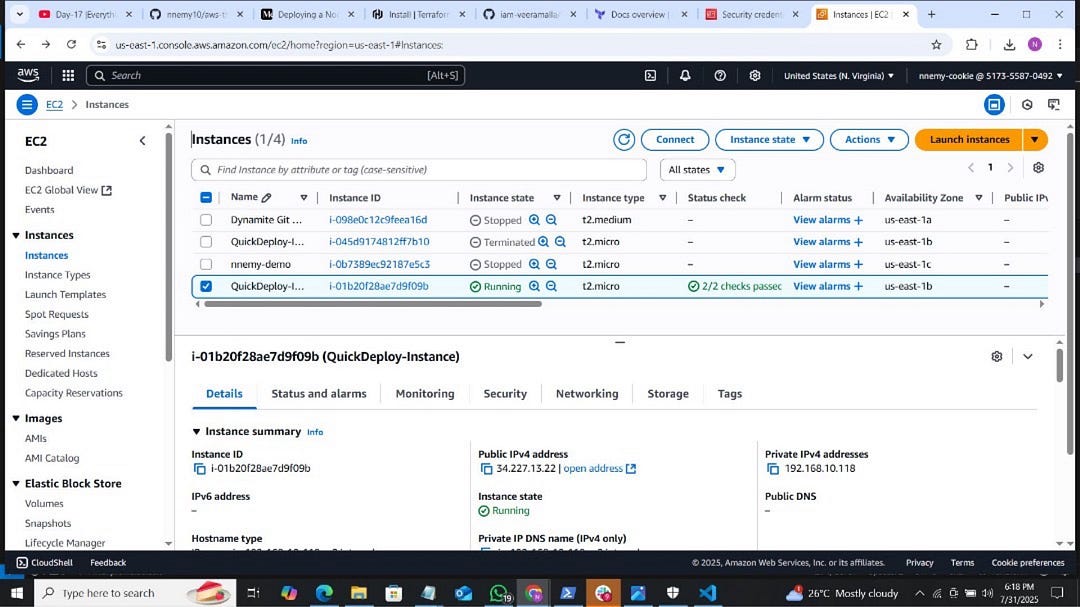Uncheck the QuickDeploy-Instance running instance row

click(x=206, y=286)
